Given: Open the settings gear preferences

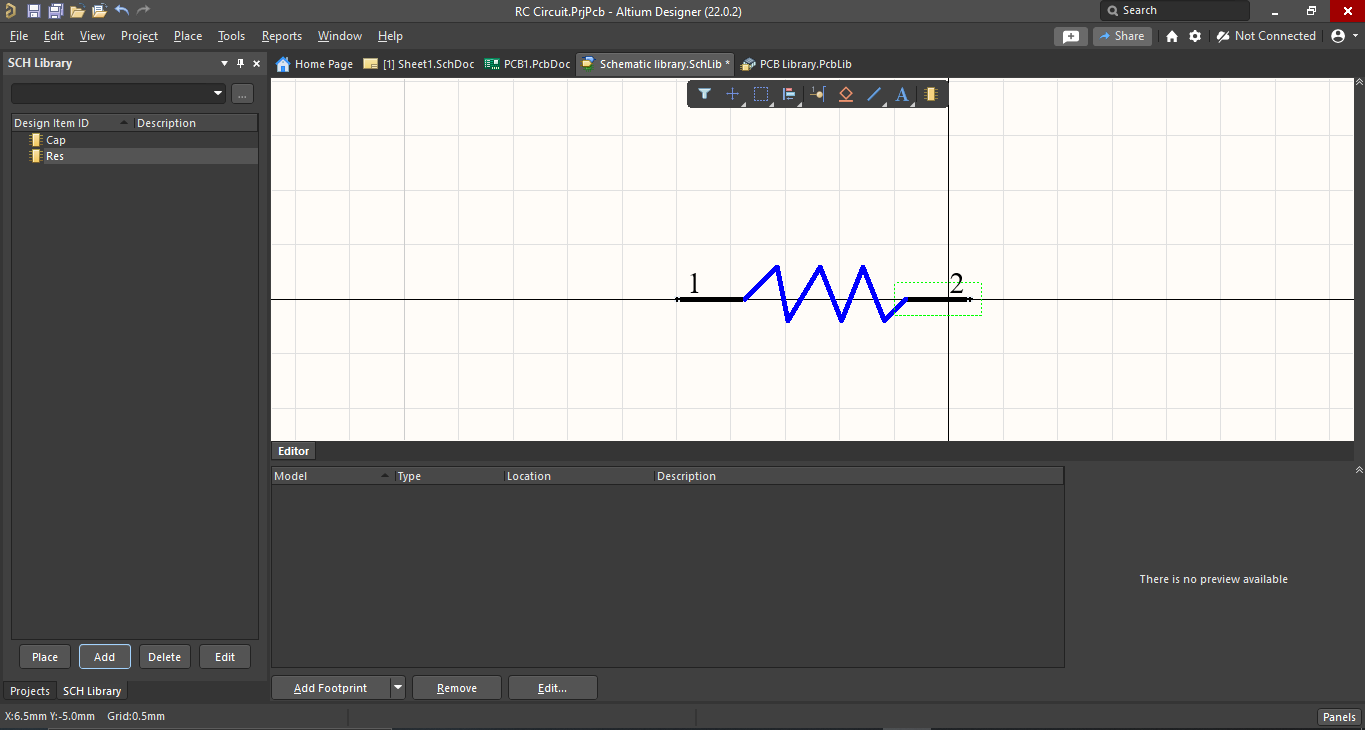Looking at the screenshot, I should [1195, 36].
